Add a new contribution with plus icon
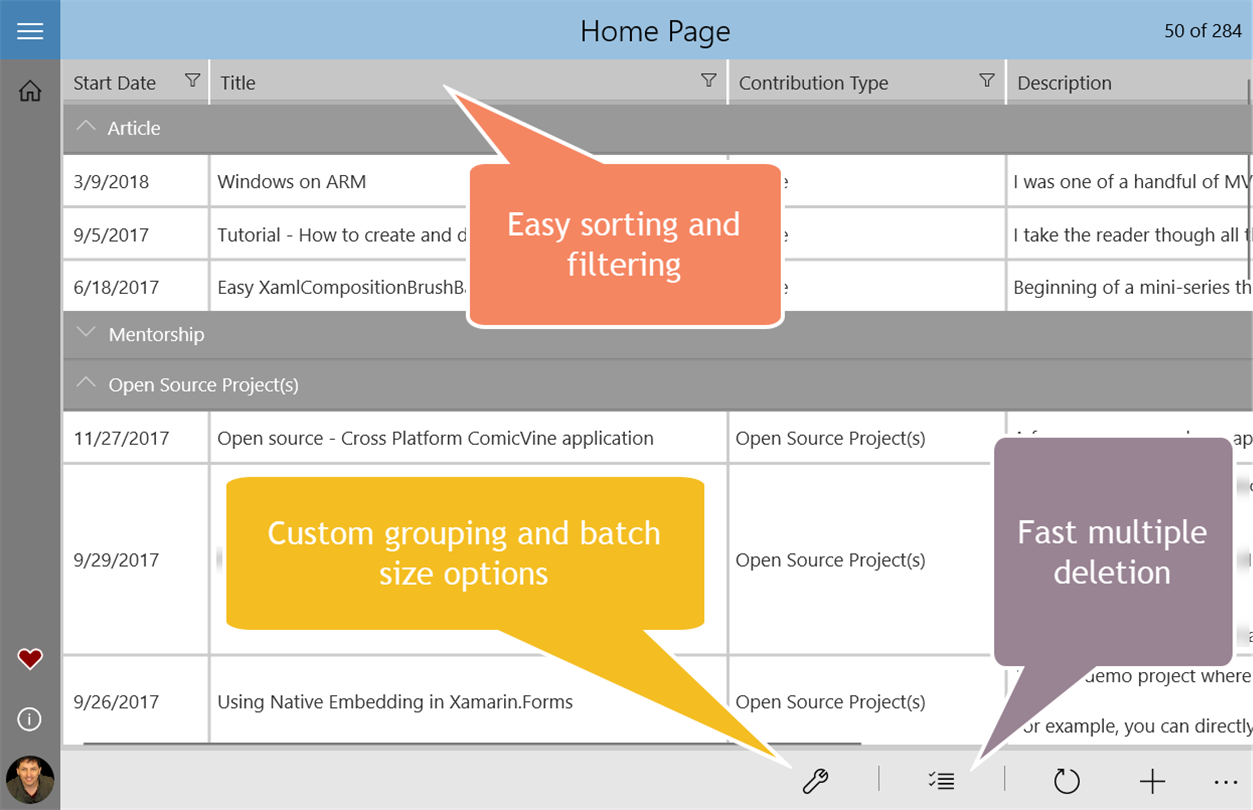 [1152, 781]
